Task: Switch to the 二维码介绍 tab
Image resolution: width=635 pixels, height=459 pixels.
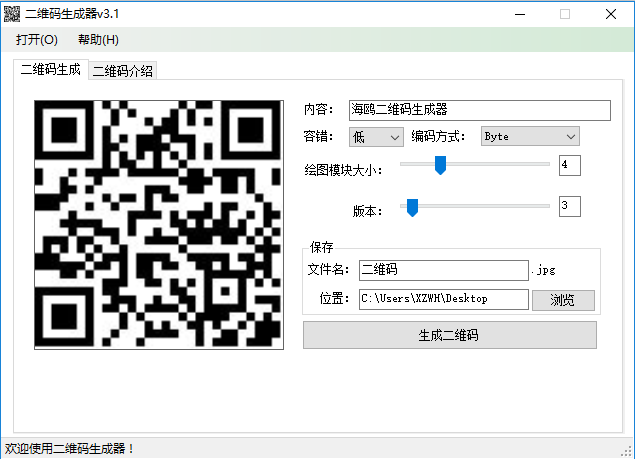Action: coord(123,71)
